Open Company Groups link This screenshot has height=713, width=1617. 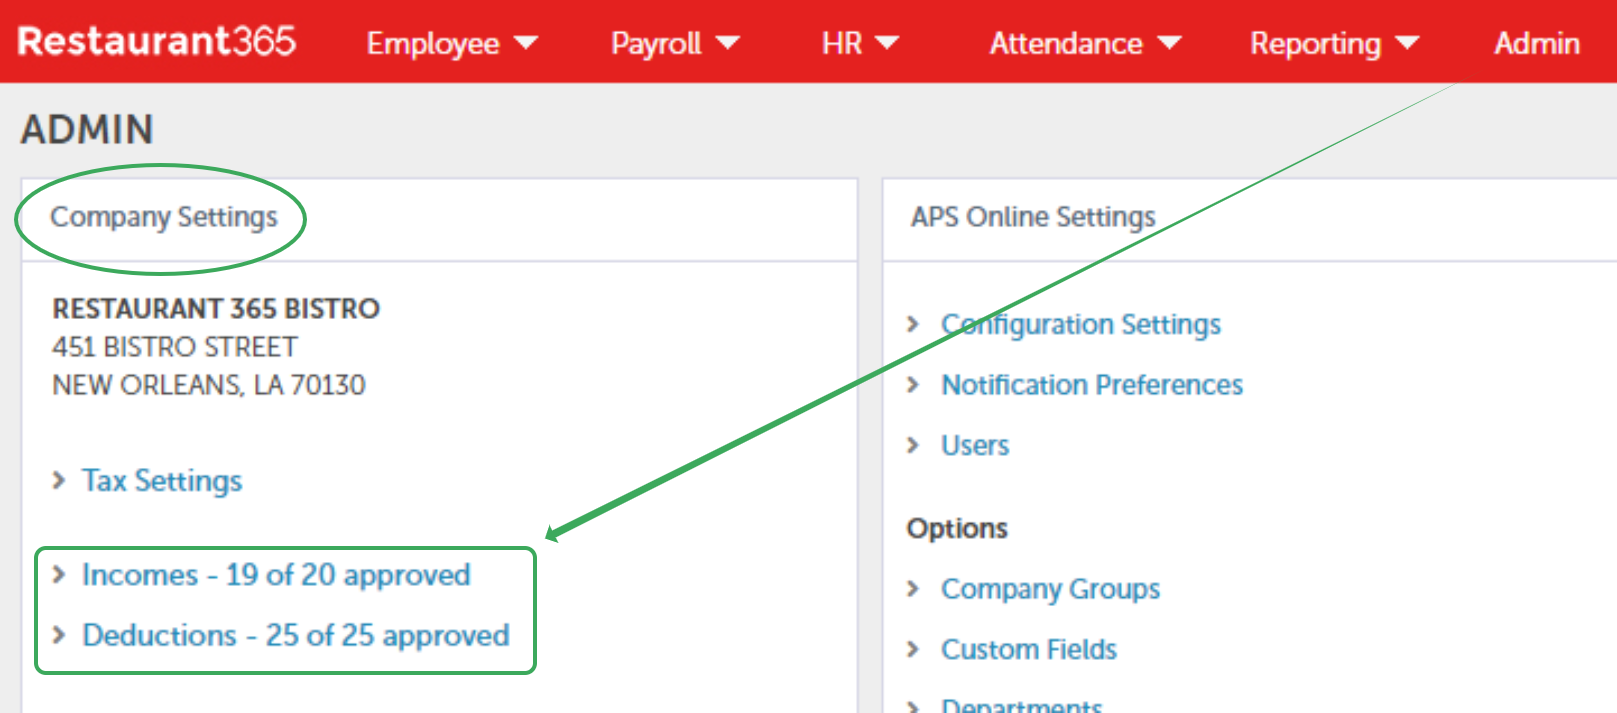click(1050, 590)
